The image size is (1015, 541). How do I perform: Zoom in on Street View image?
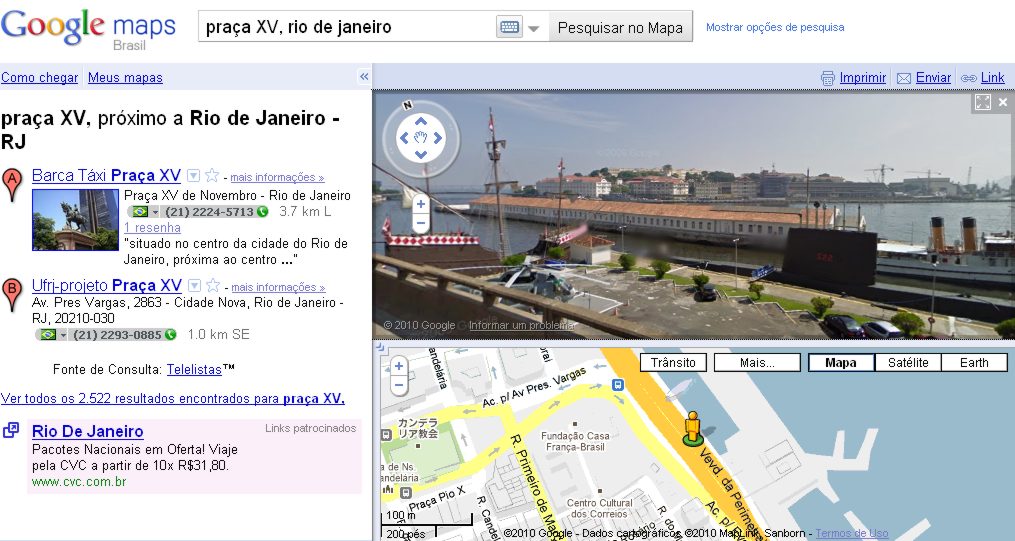click(x=421, y=204)
